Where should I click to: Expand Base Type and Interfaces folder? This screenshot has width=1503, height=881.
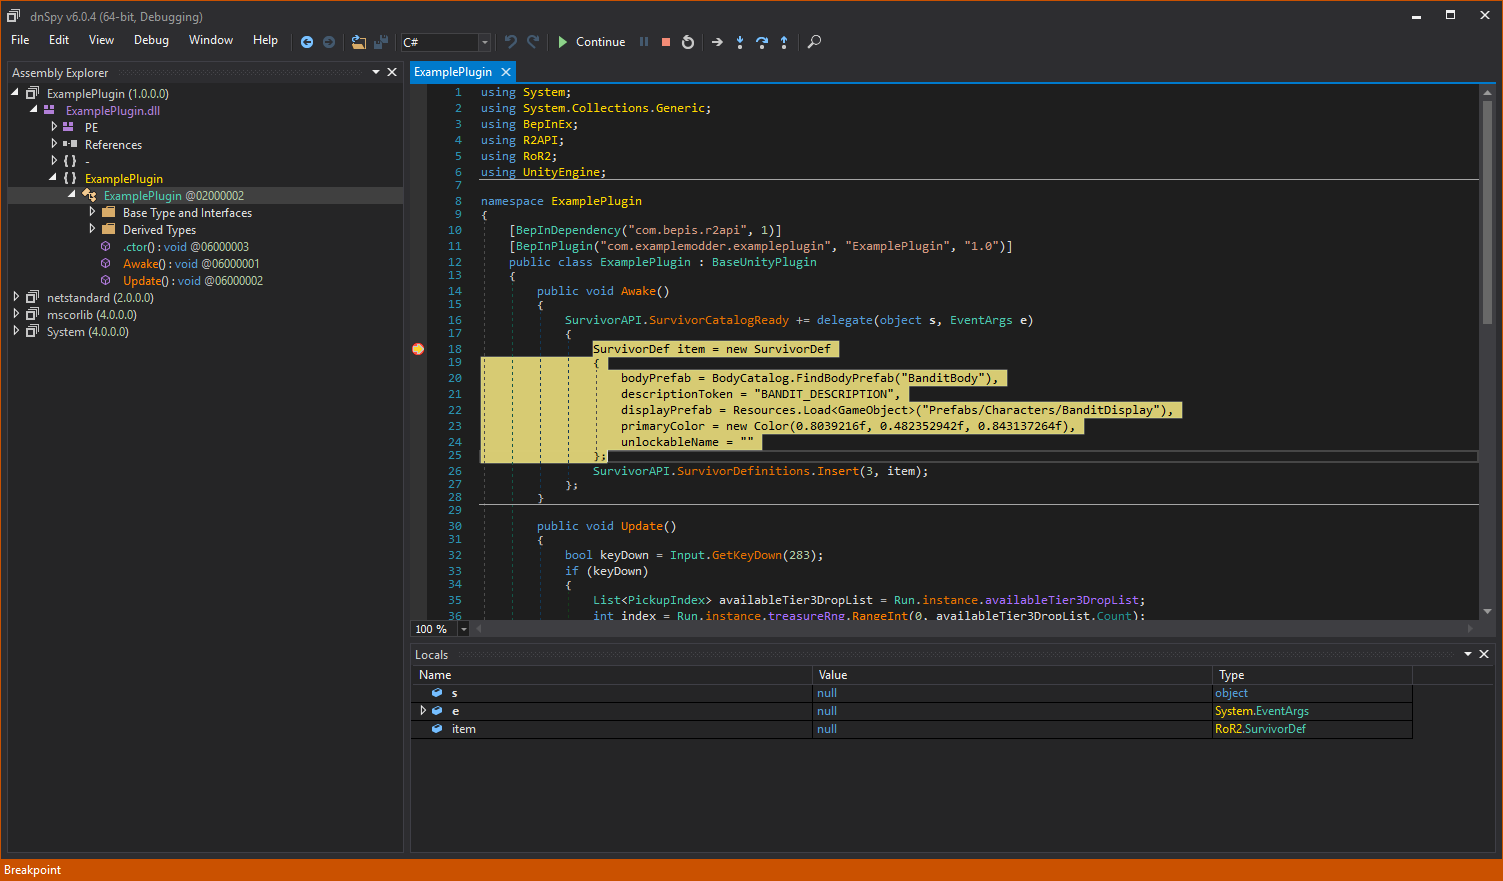[92, 212]
